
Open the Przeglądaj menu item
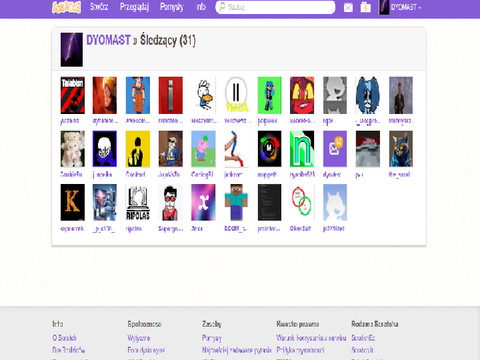(x=134, y=7)
